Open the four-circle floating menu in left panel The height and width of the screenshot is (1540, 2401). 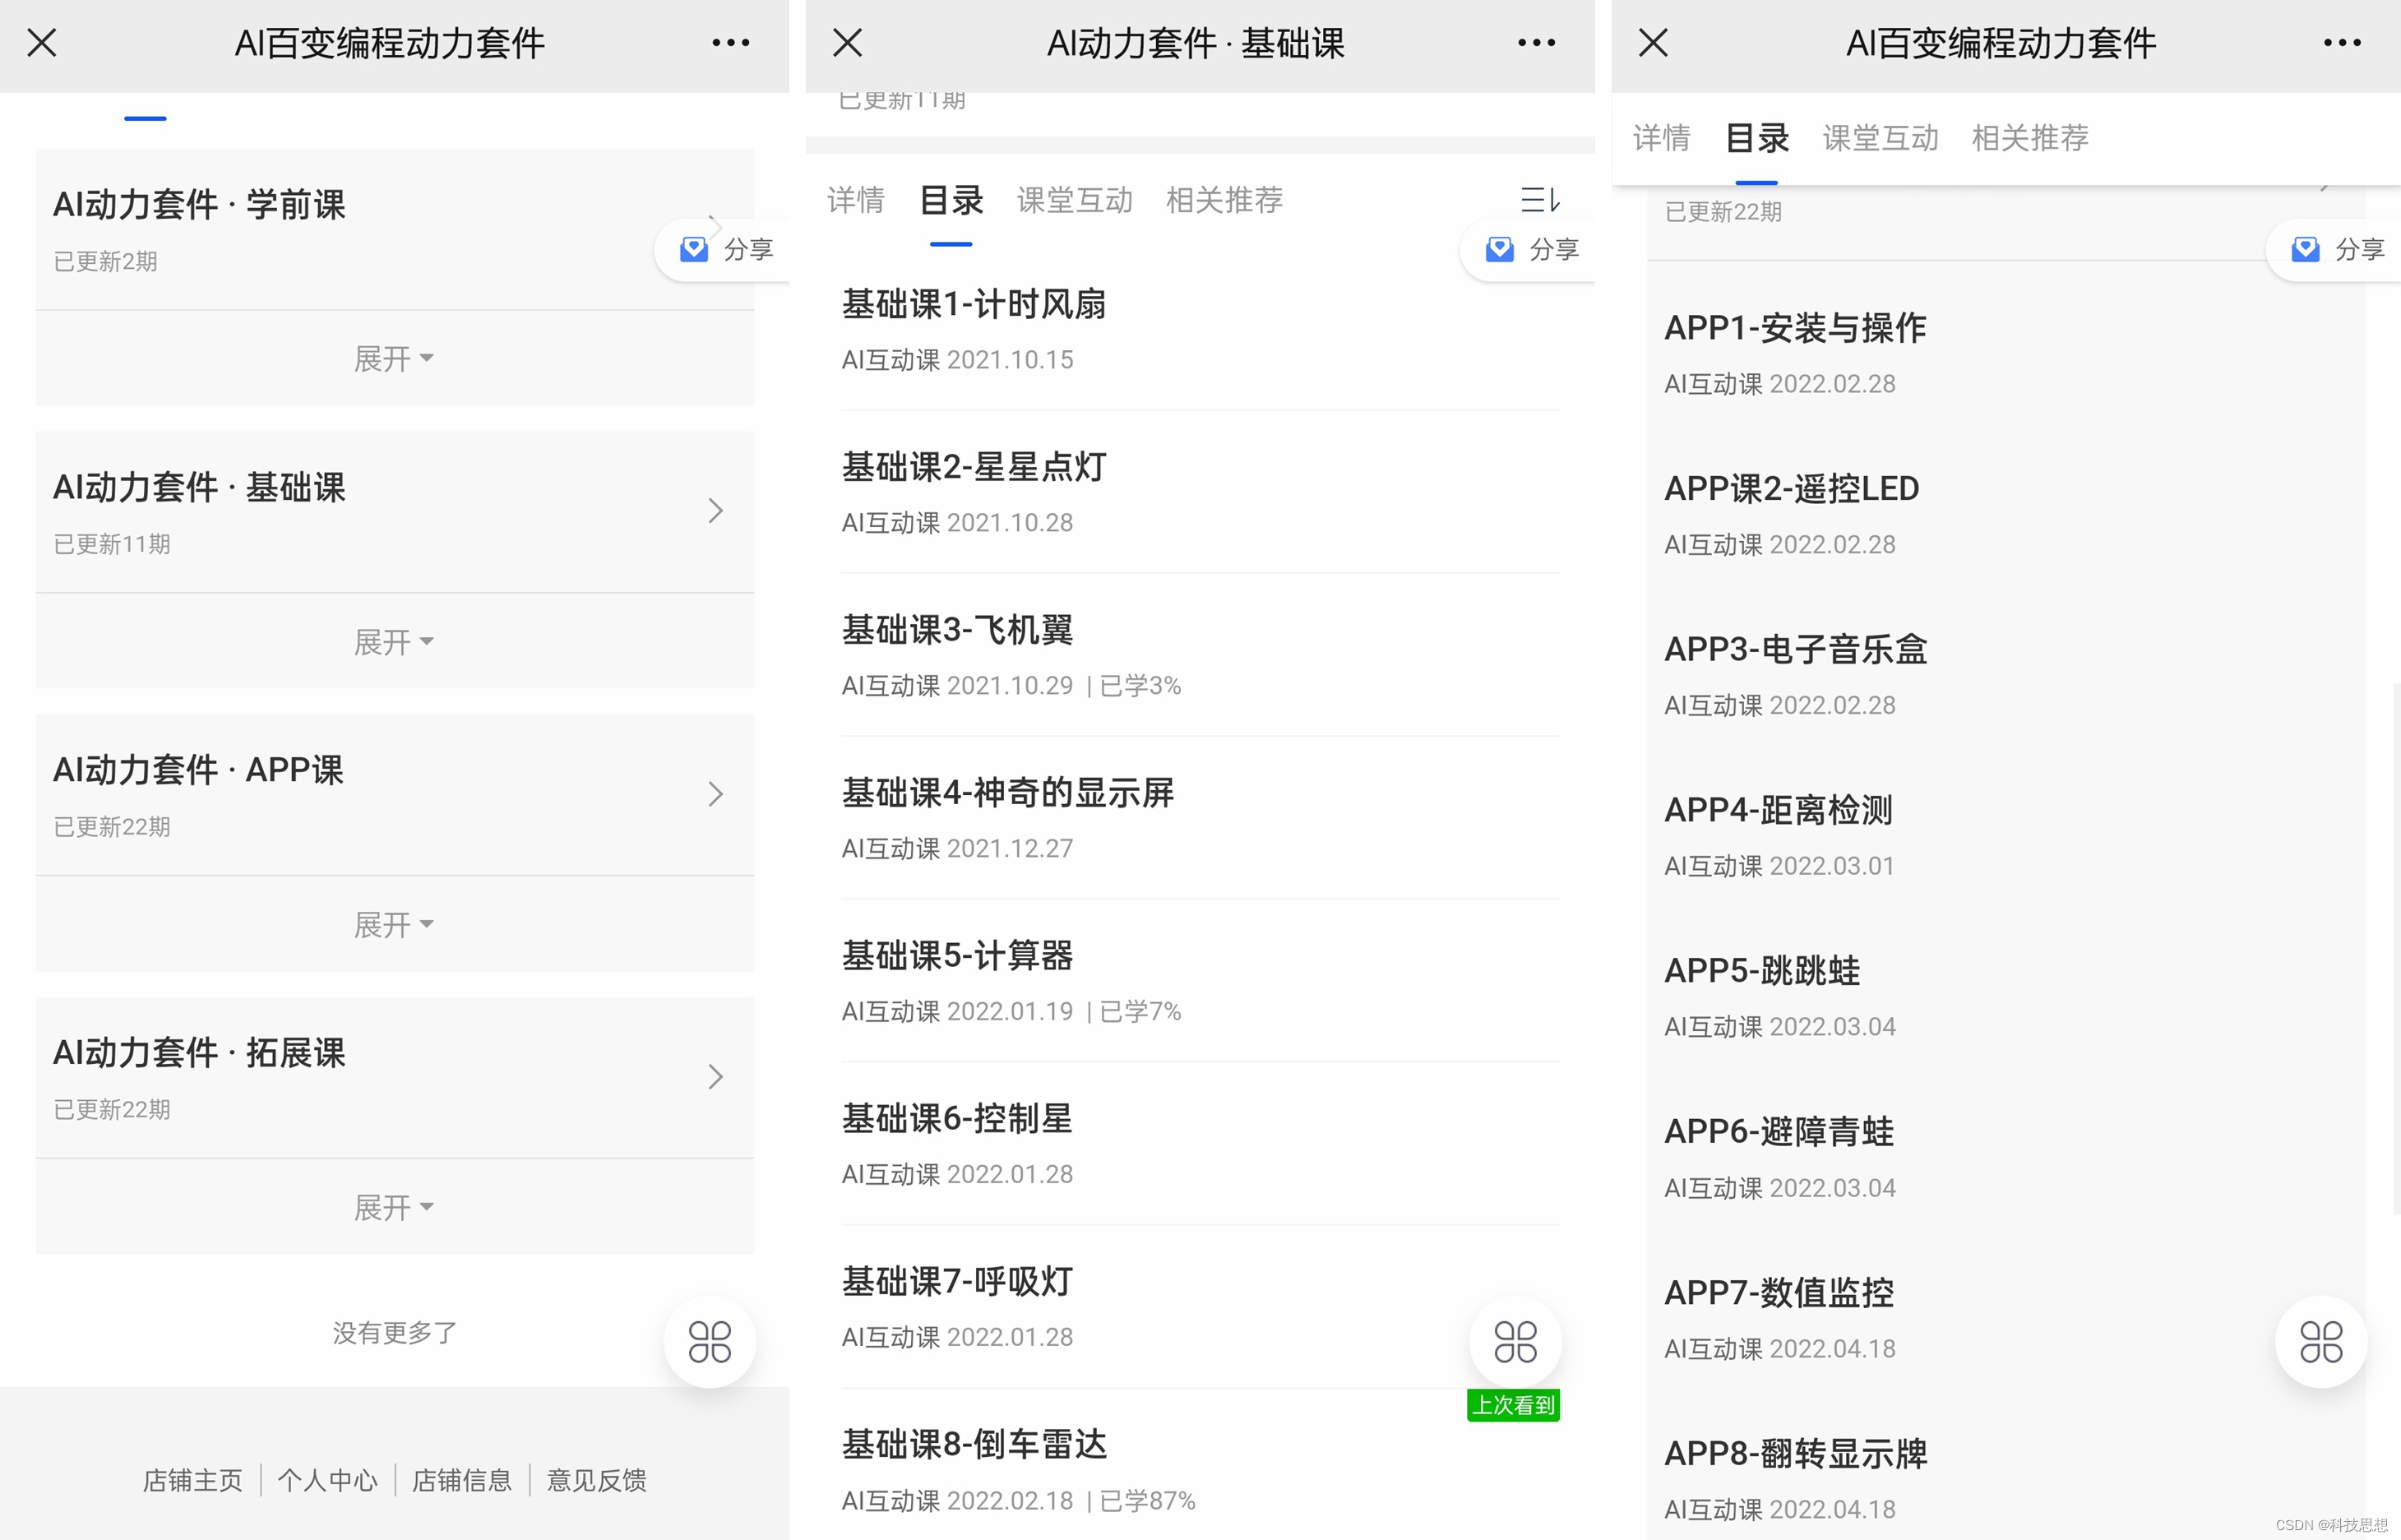(710, 1342)
